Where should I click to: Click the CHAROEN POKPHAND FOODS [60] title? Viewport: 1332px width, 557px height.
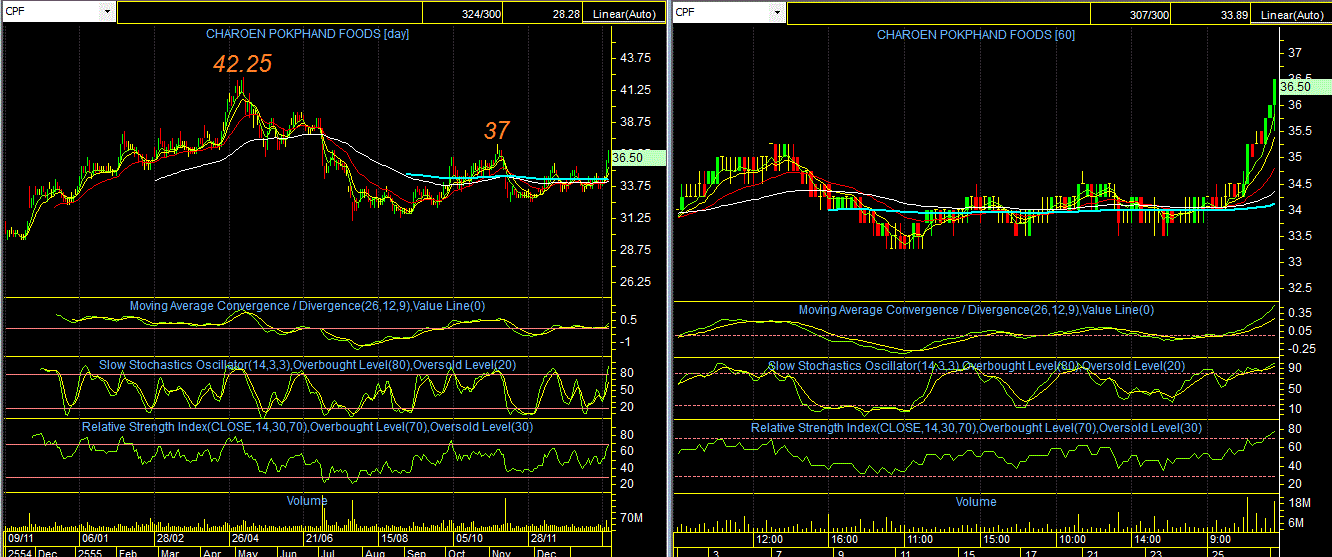[x=976, y=34]
